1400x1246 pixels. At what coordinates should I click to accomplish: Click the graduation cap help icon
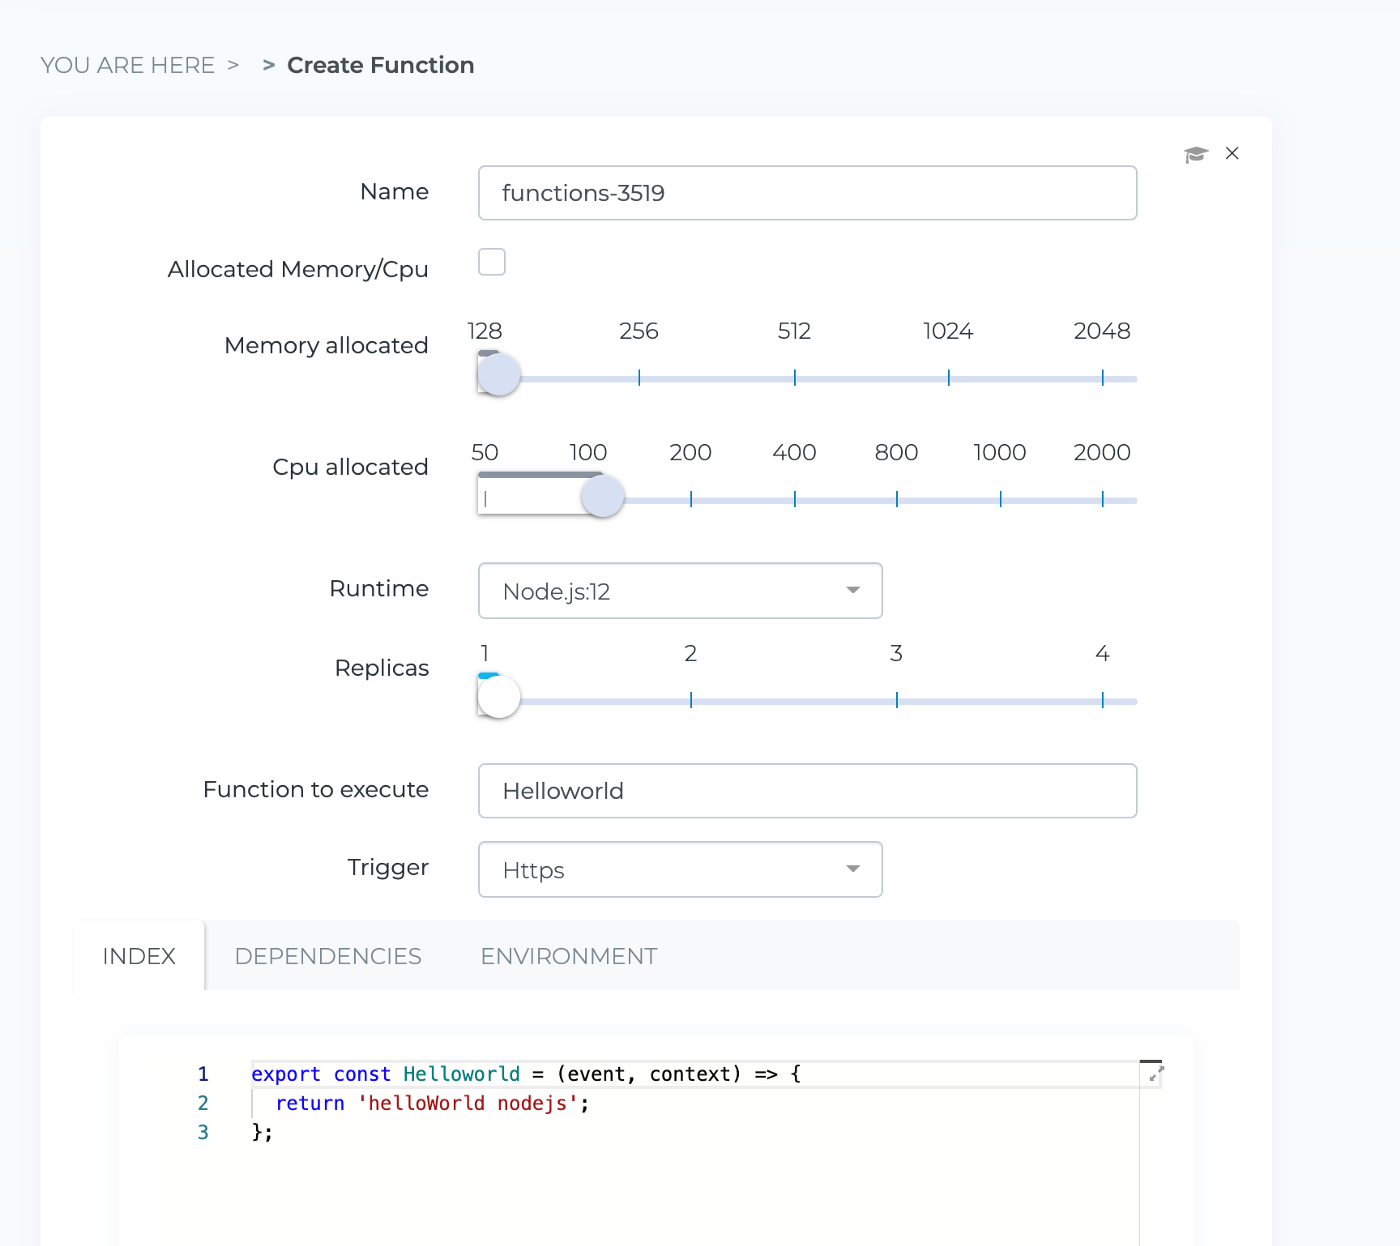[1196, 154]
